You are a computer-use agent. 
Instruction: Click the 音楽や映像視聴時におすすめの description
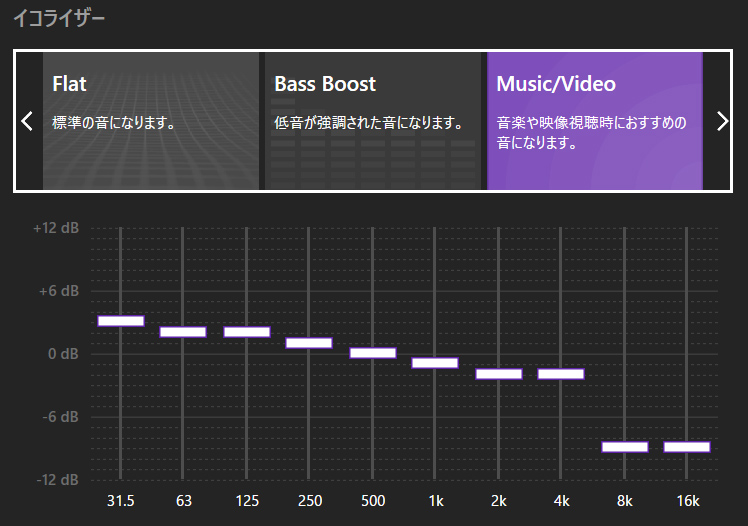(x=592, y=132)
